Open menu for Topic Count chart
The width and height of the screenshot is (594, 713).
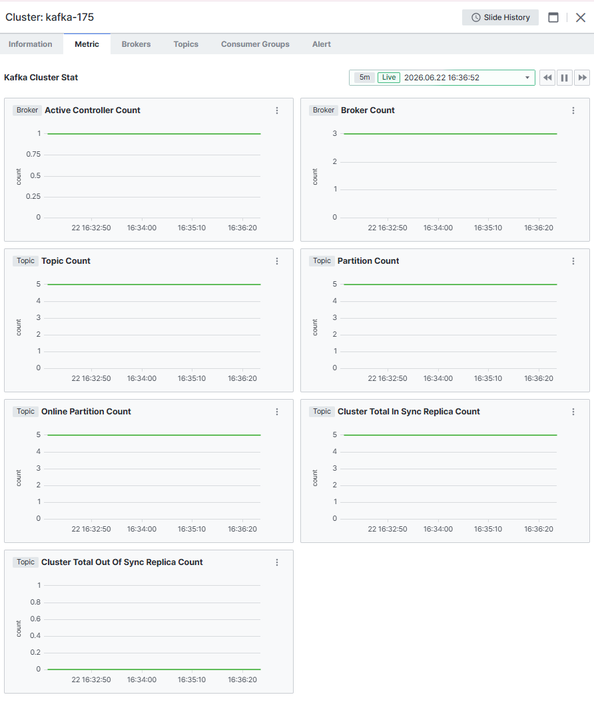click(277, 261)
